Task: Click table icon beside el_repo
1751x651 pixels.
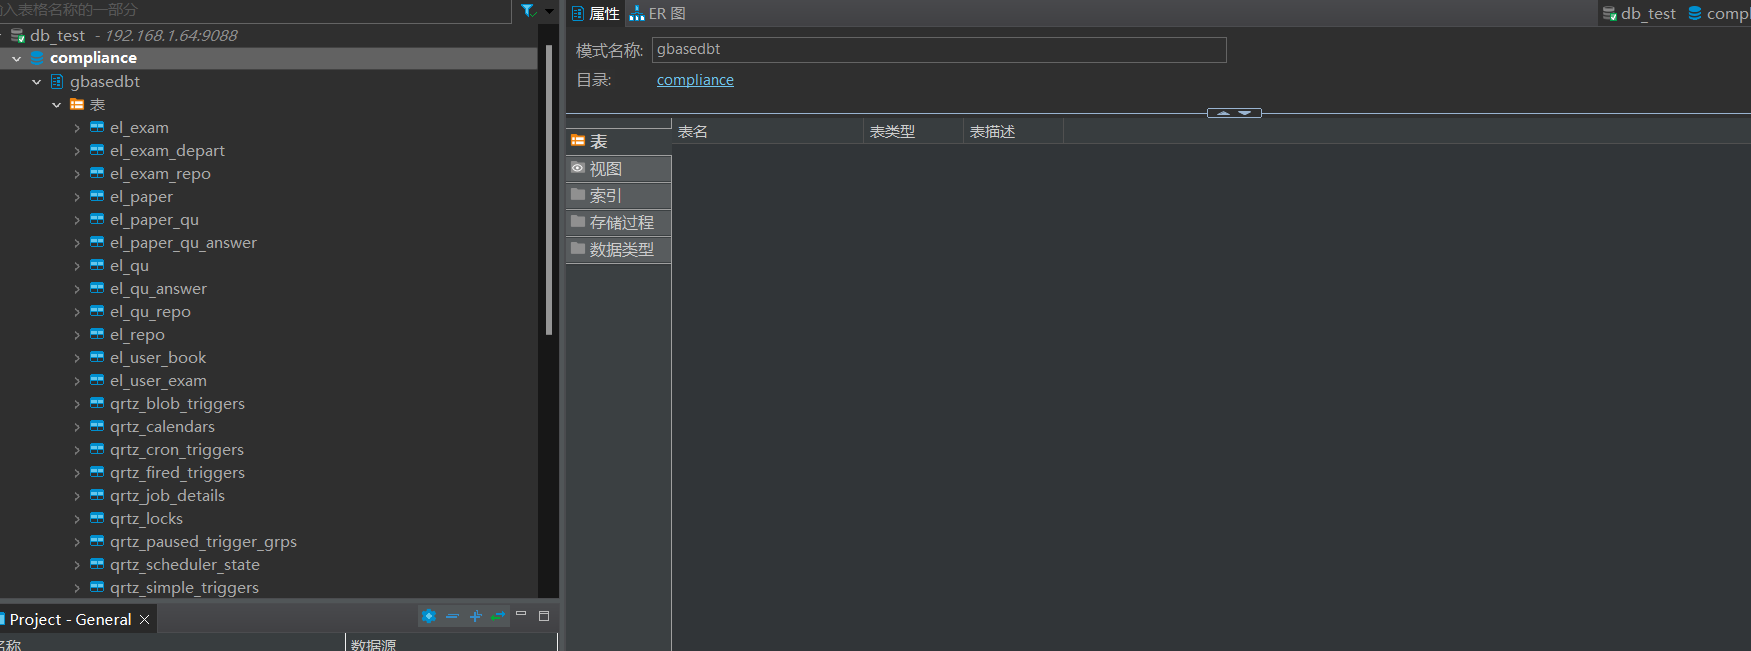Action: point(97,334)
